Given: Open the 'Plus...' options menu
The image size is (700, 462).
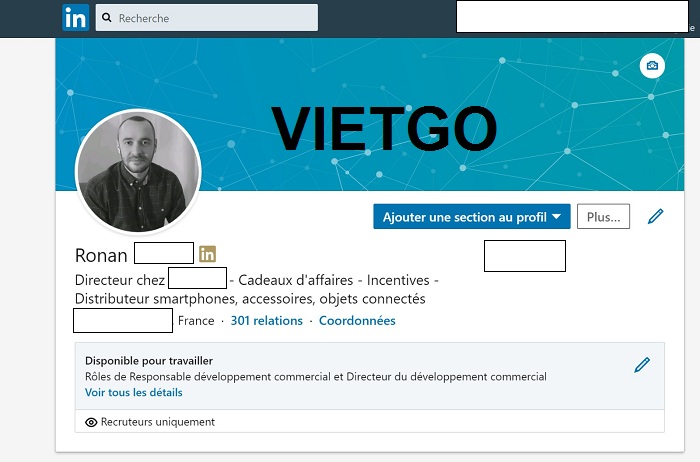Looking at the screenshot, I should point(603,217).
